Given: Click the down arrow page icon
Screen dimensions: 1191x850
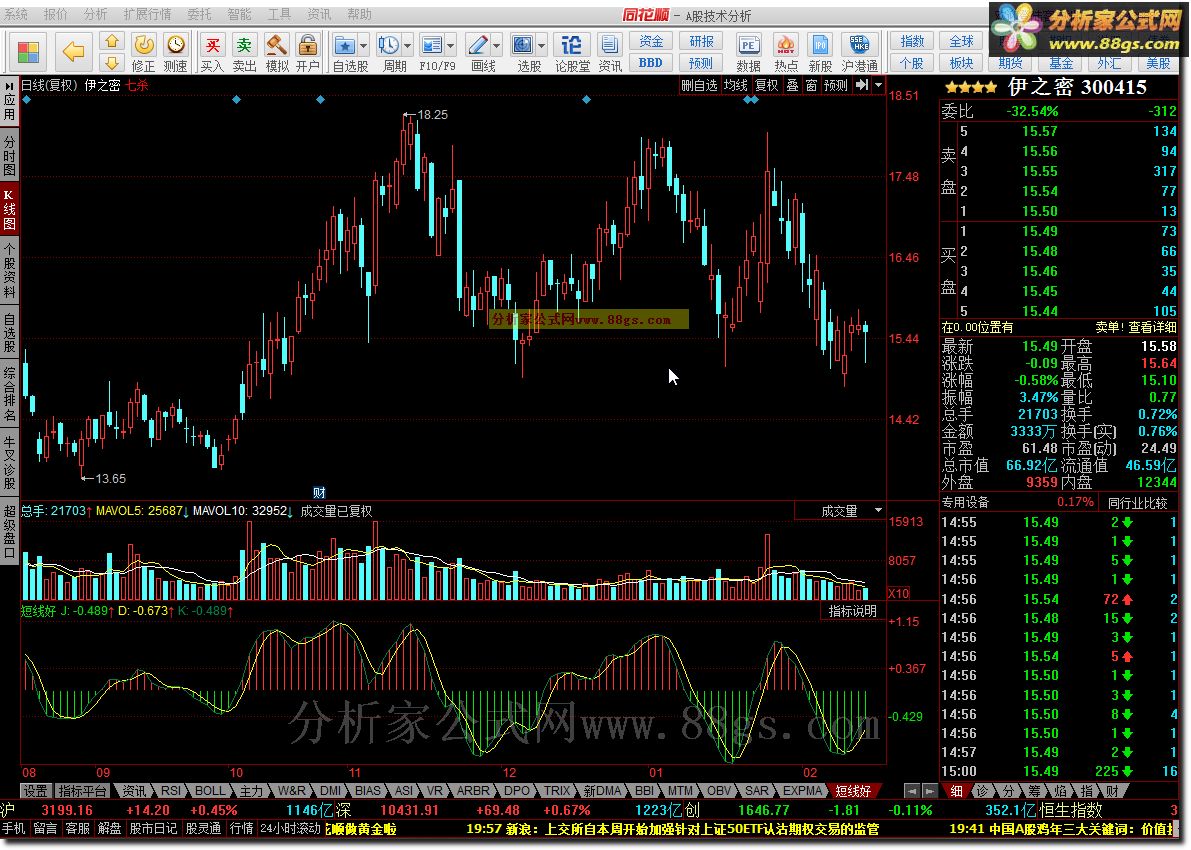Looking at the screenshot, I should [x=112, y=62].
